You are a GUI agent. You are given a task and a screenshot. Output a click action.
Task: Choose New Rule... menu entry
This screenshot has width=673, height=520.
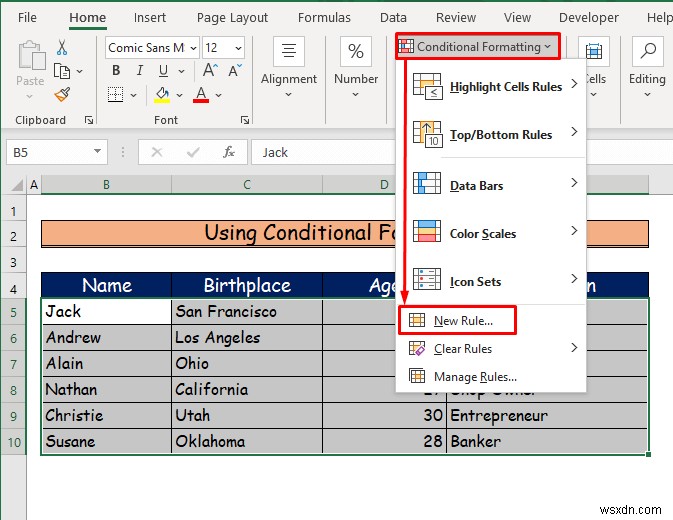tap(457, 320)
